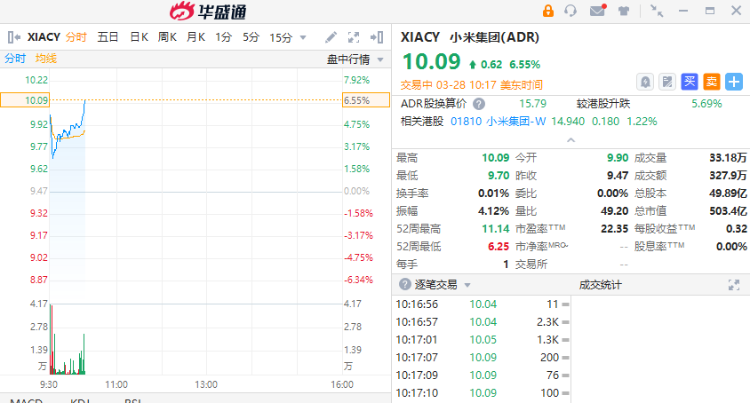
Task: Show help for ADR股换算价
Action: coord(479,104)
